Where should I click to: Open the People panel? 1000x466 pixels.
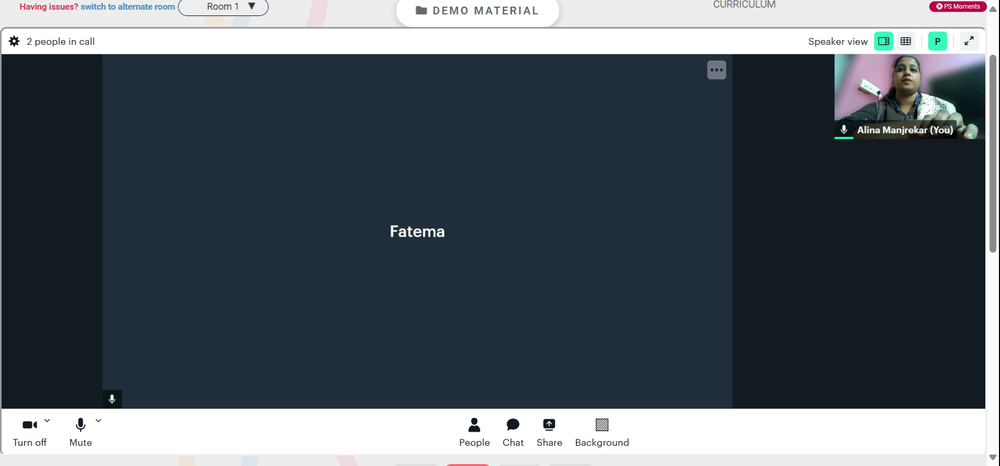pos(474,433)
